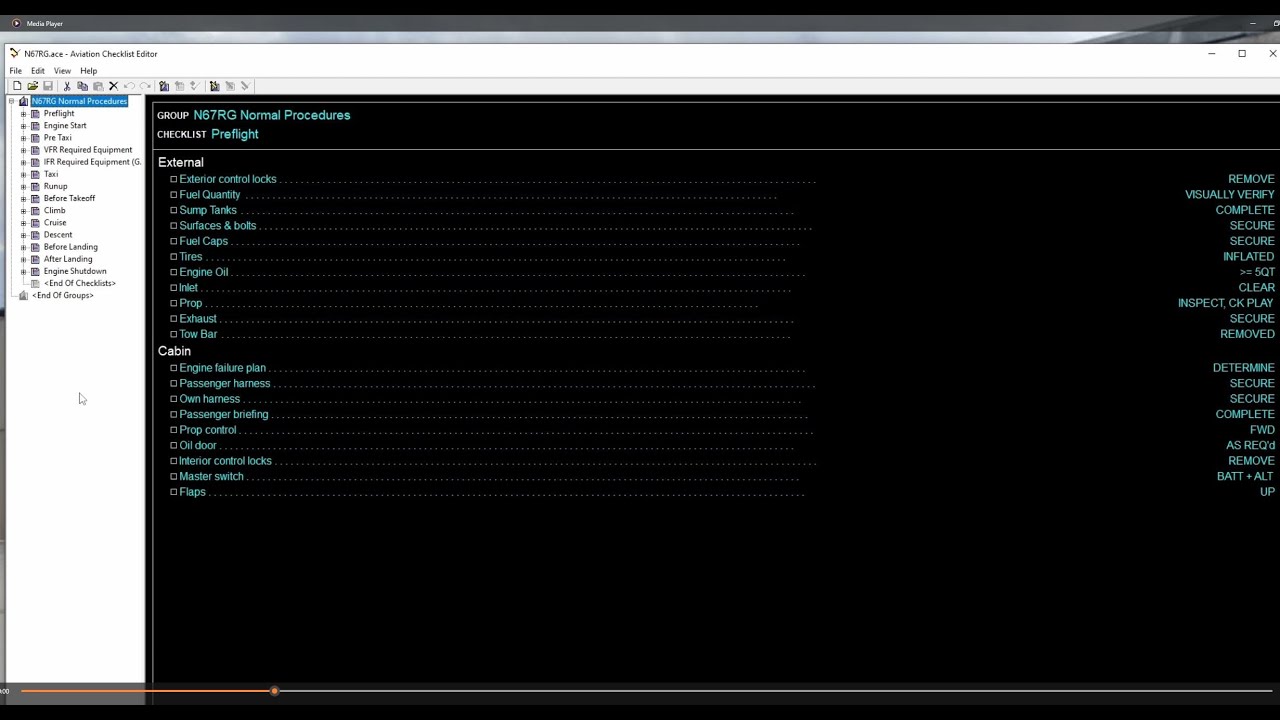Image resolution: width=1280 pixels, height=720 pixels.
Task: Click the checkmark with arrow toolbar icon
Action: click(194, 86)
